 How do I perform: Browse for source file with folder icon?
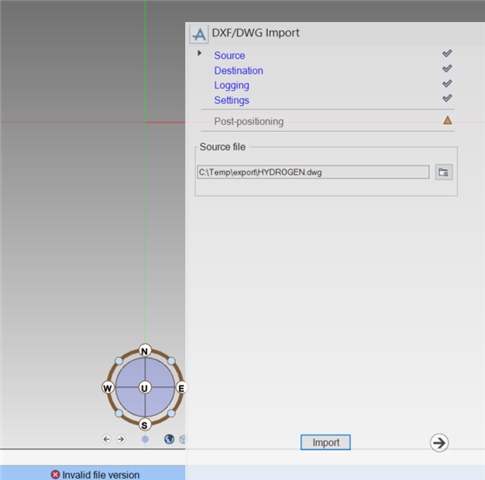click(444, 172)
